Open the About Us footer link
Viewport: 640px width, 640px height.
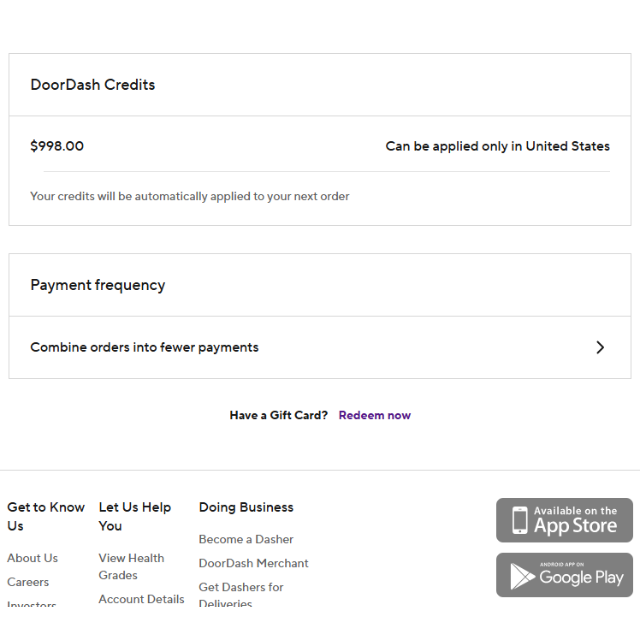pos(33,558)
